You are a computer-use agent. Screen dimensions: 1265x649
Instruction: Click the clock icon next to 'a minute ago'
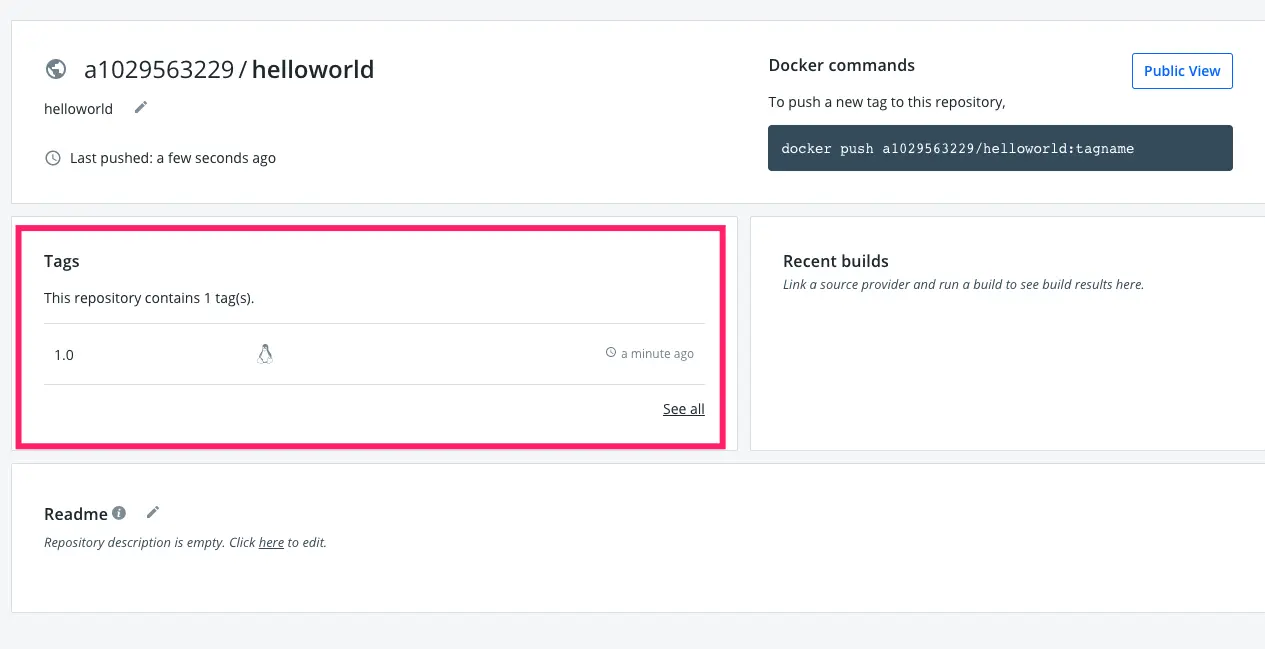click(611, 353)
